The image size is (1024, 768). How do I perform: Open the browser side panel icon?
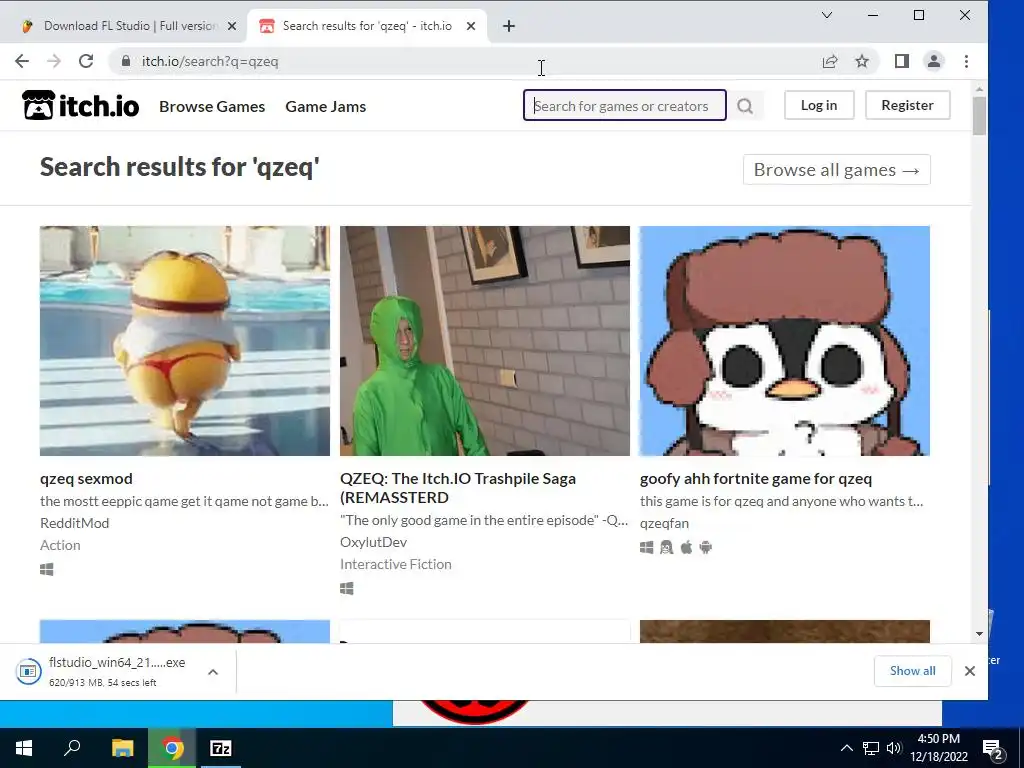coord(902,61)
